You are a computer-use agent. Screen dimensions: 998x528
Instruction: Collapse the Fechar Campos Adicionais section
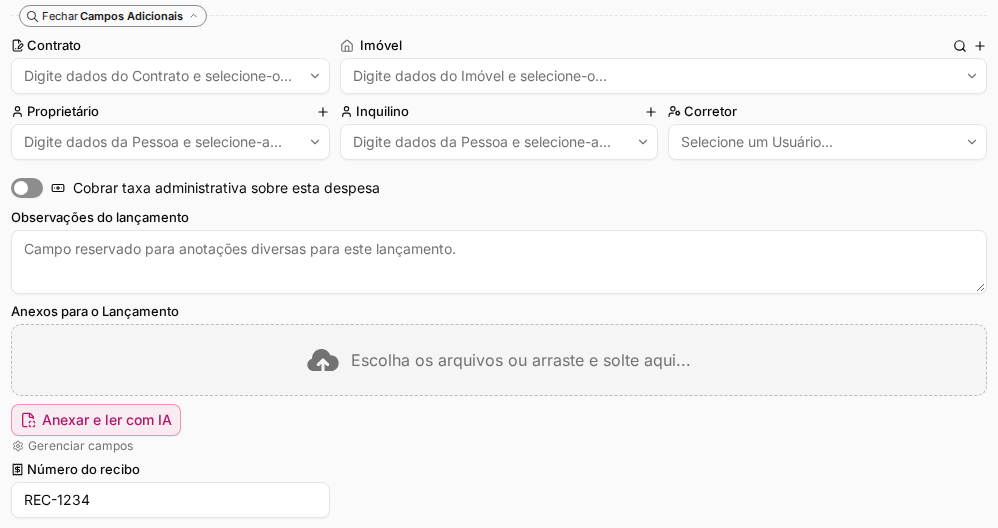pyautogui.click(x=113, y=16)
